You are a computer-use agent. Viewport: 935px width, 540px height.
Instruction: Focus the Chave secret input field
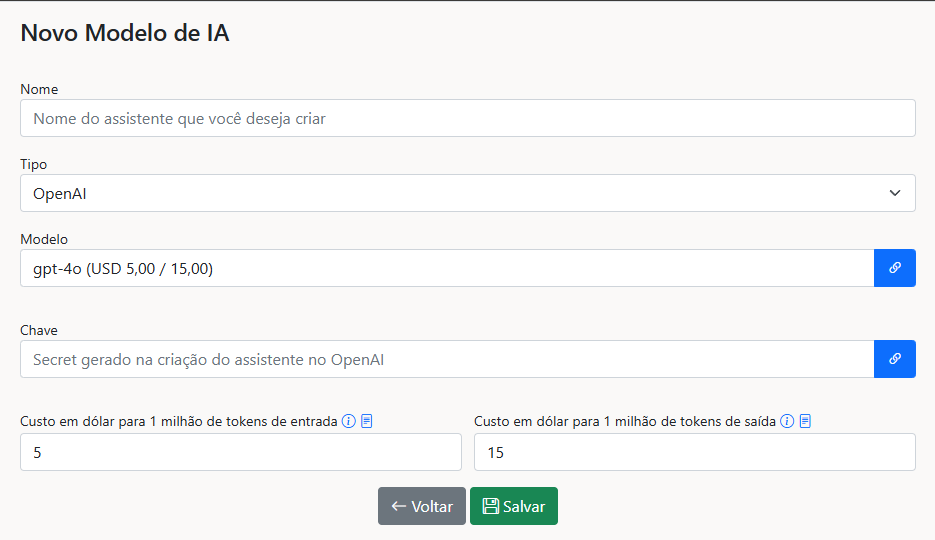(x=447, y=359)
